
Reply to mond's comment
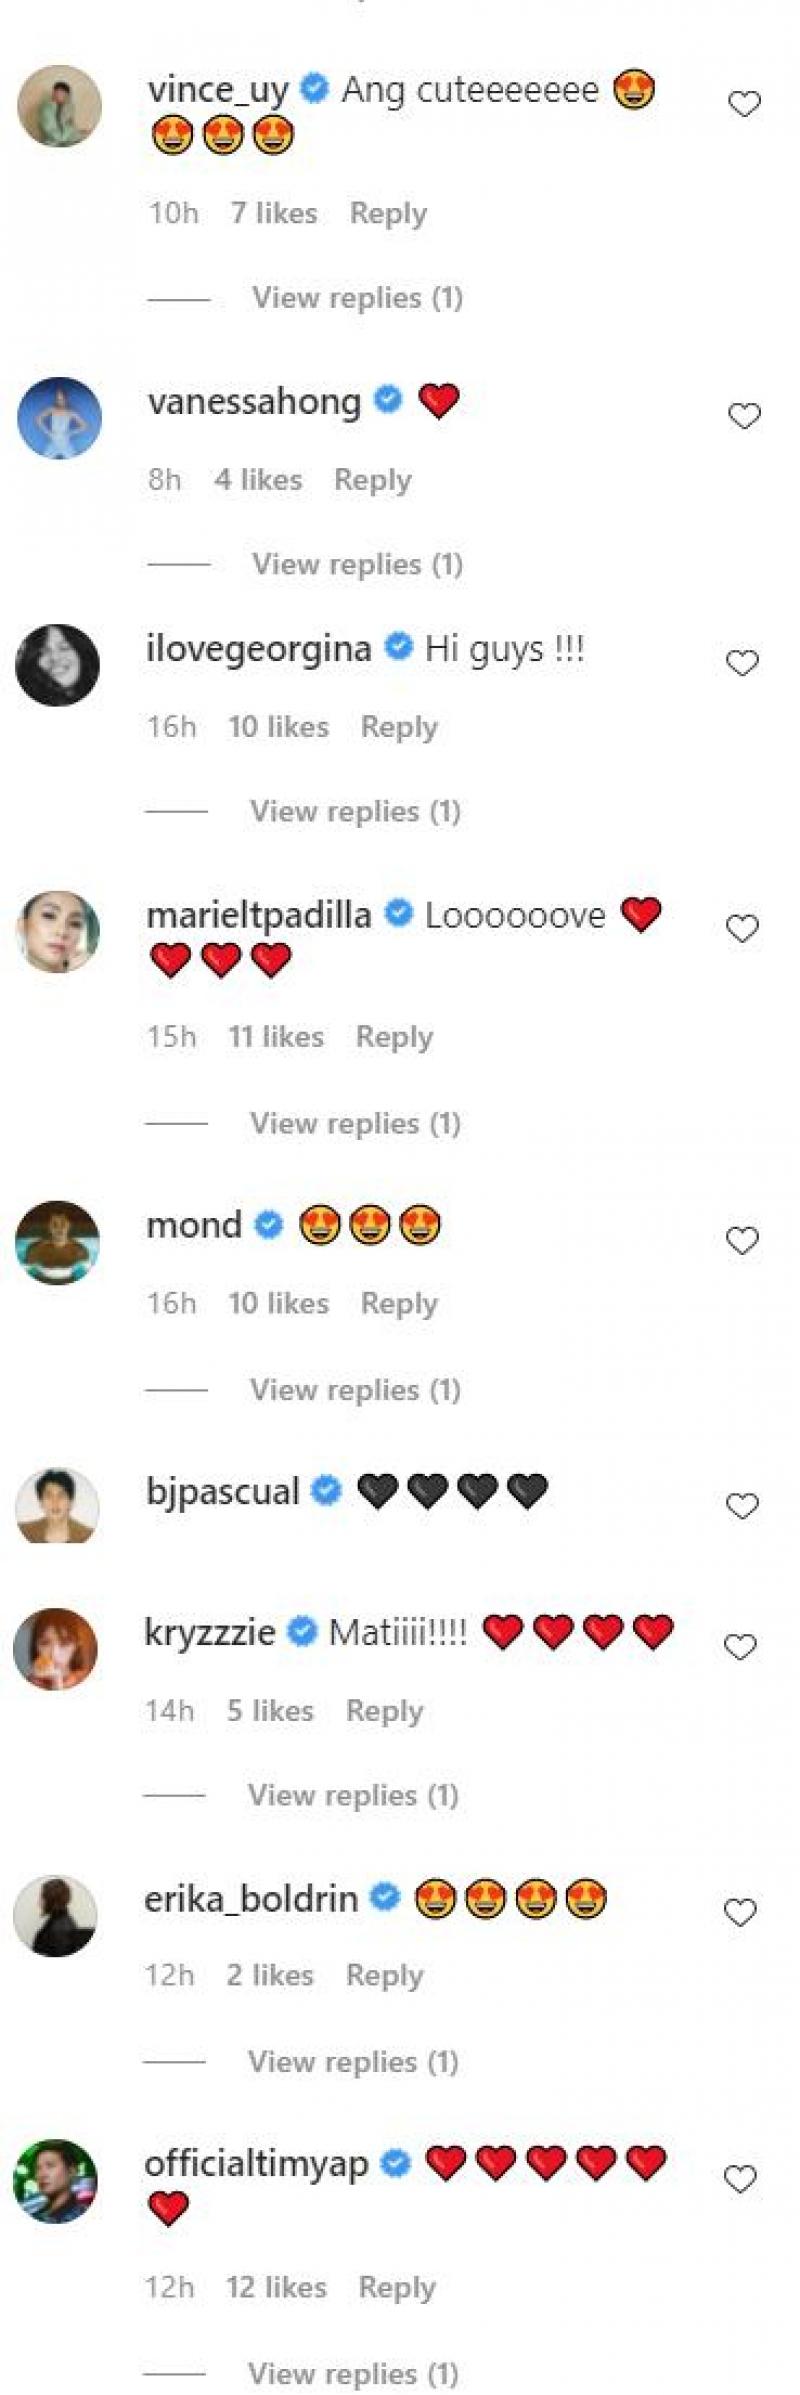click(x=399, y=1304)
